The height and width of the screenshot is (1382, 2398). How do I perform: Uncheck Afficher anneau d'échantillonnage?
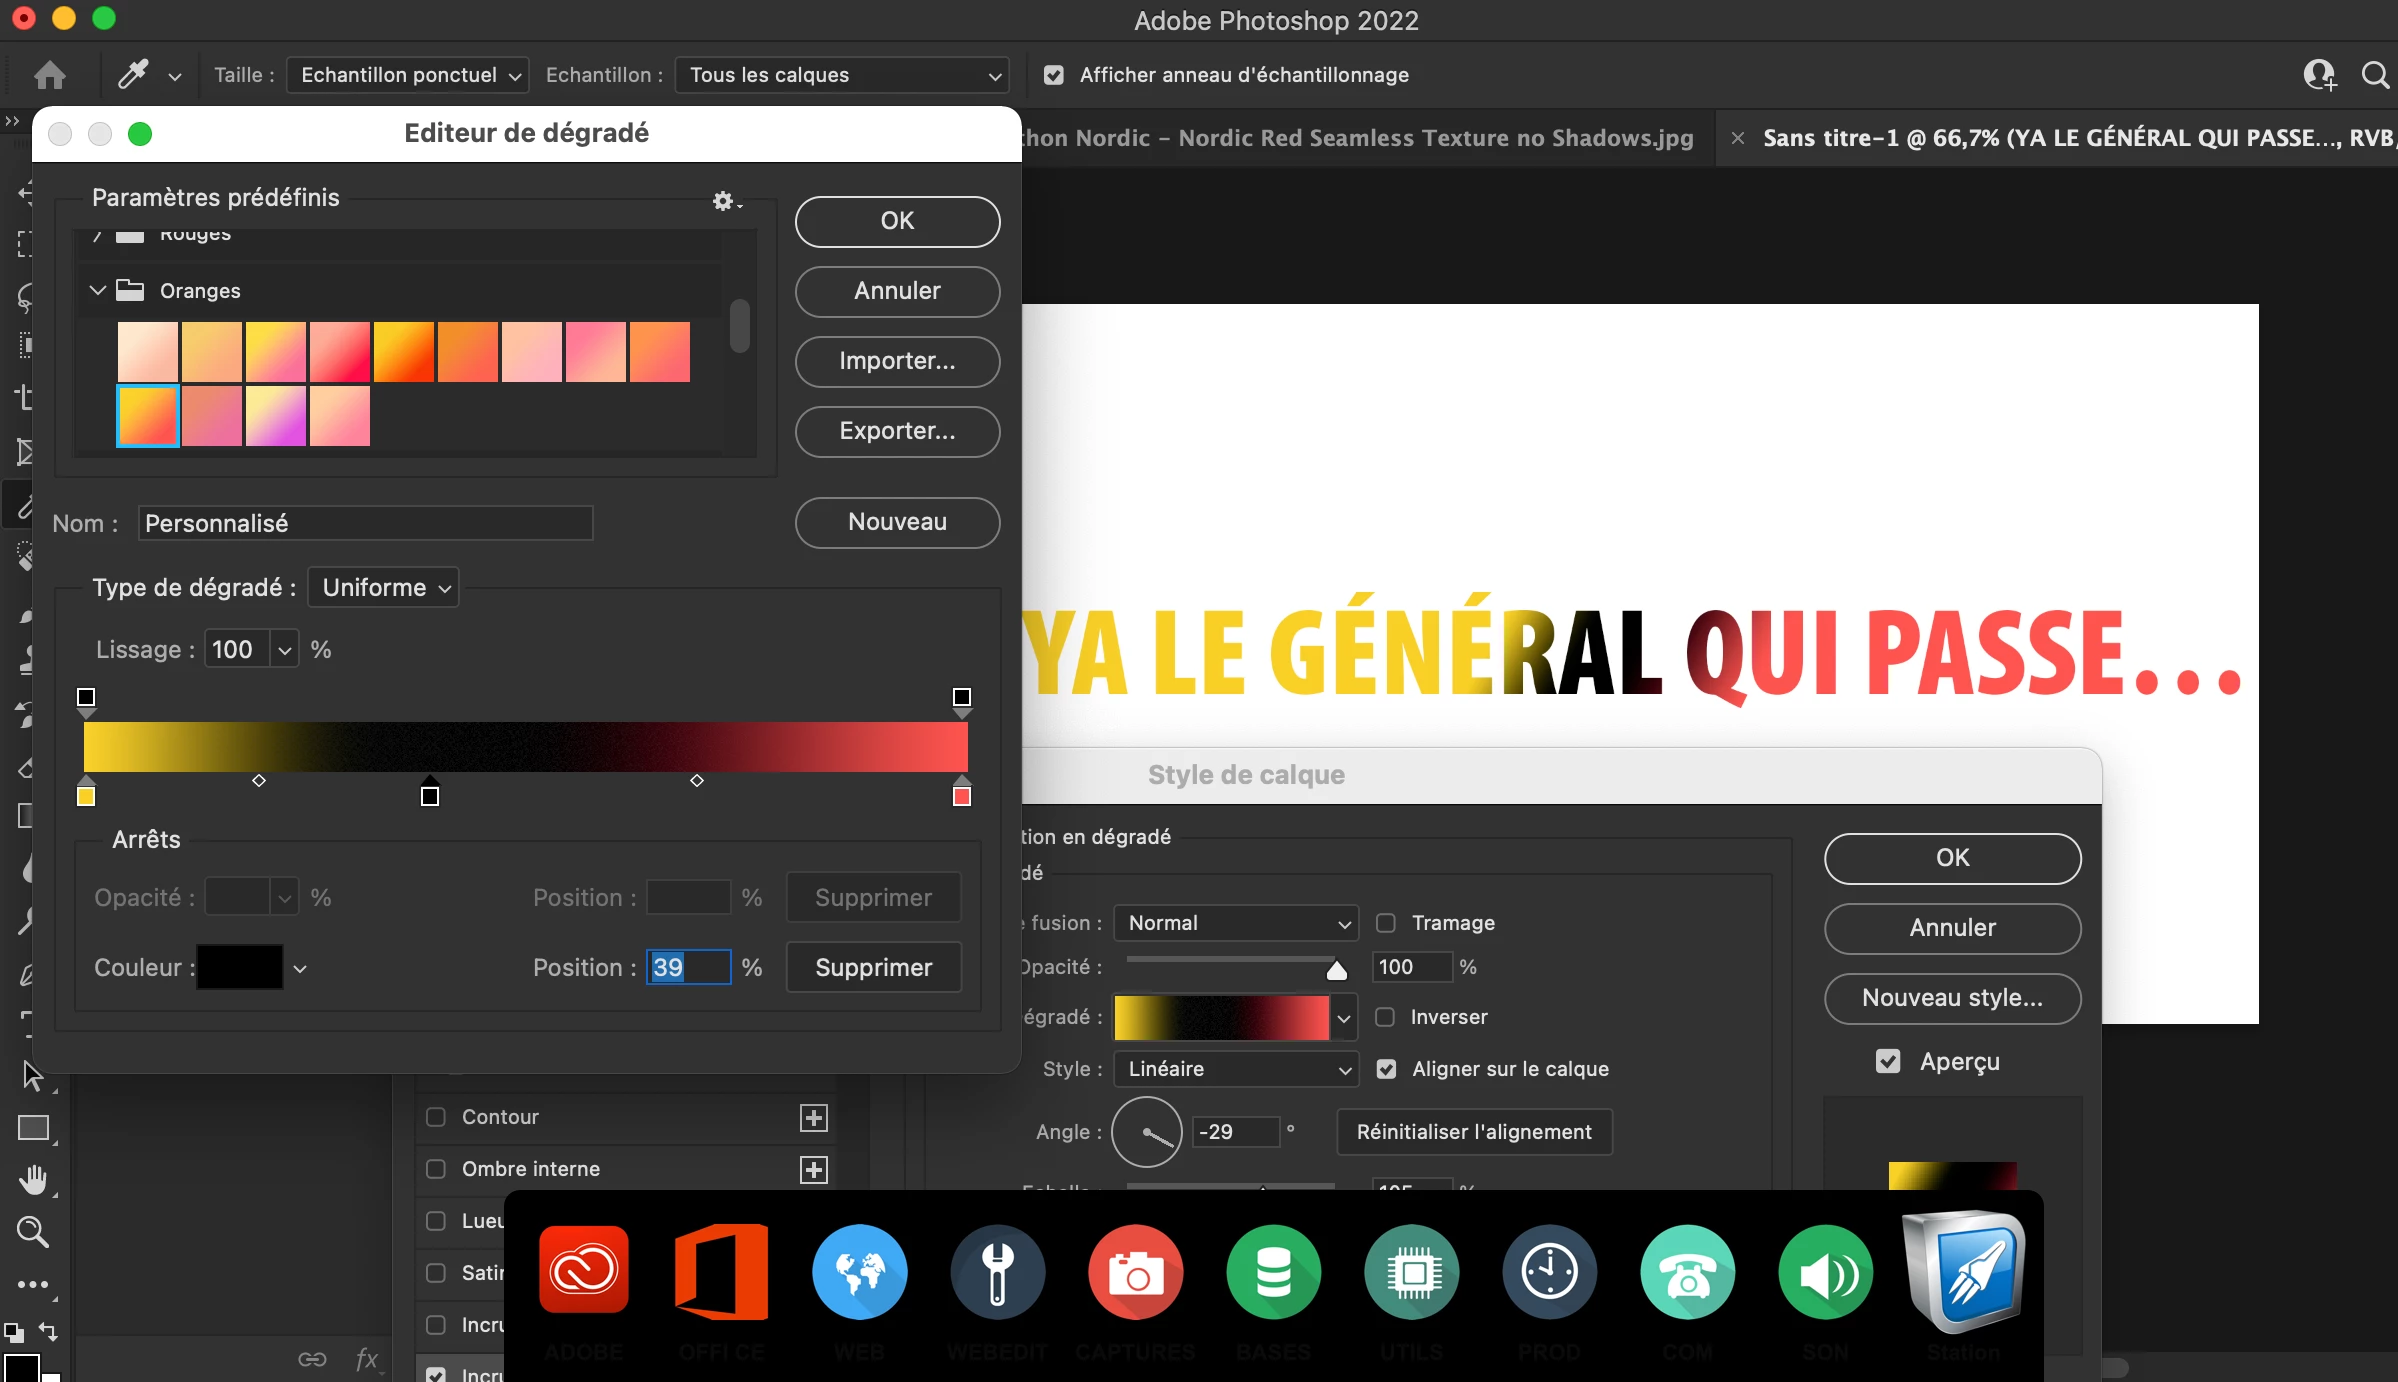[x=1054, y=75]
